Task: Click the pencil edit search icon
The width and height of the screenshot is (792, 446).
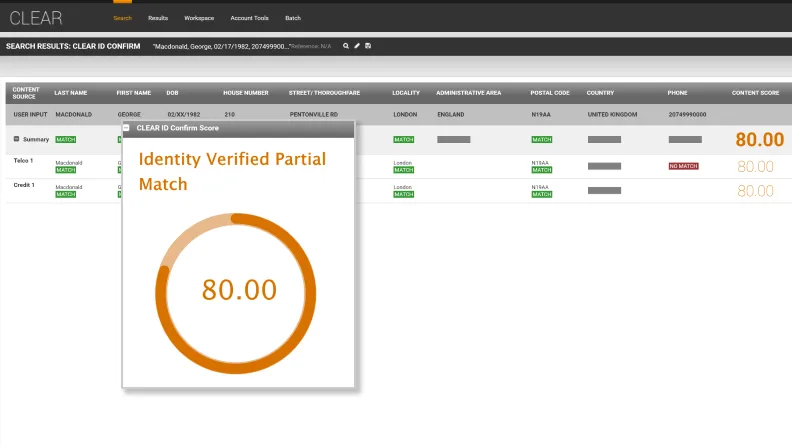Action: pyautogui.click(x=357, y=46)
